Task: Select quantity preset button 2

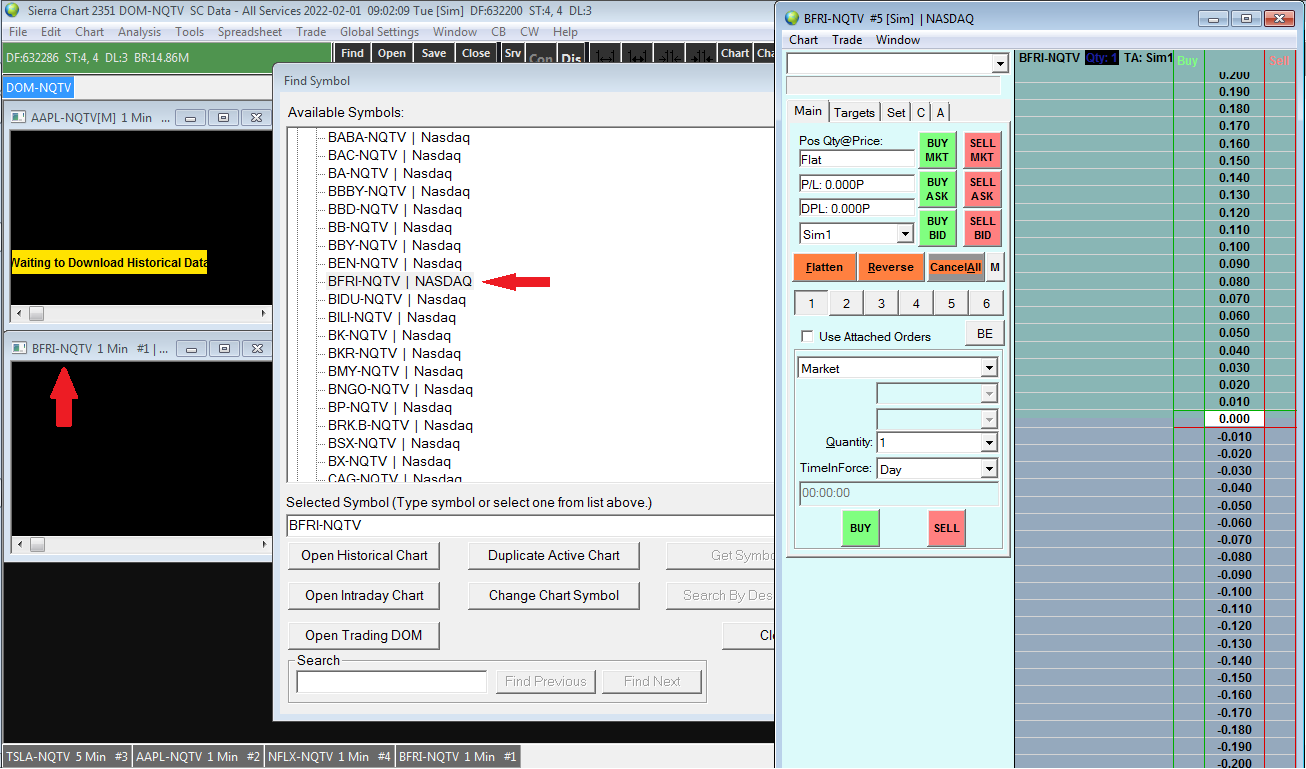Action: pyautogui.click(x=846, y=303)
